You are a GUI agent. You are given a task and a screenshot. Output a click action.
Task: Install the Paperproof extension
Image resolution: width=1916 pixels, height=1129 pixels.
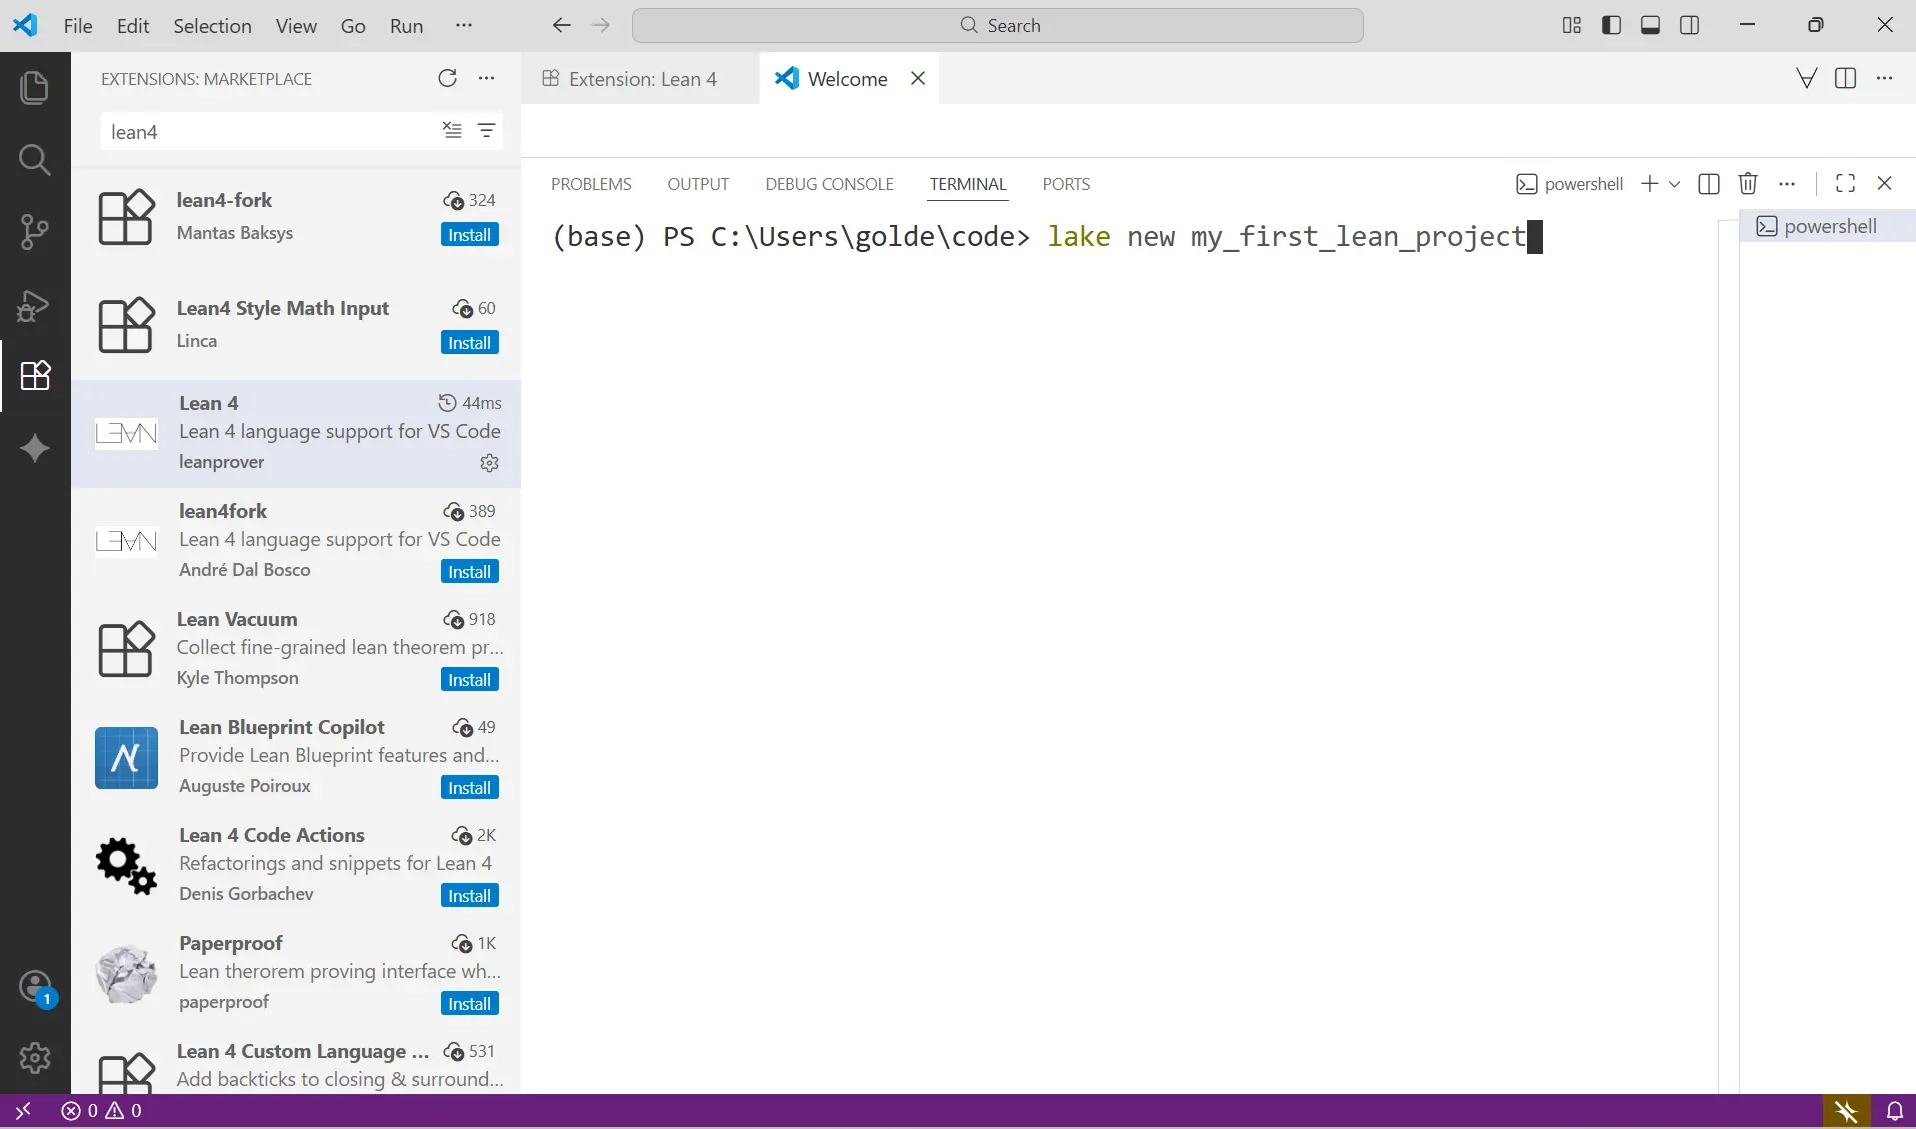tap(469, 1004)
